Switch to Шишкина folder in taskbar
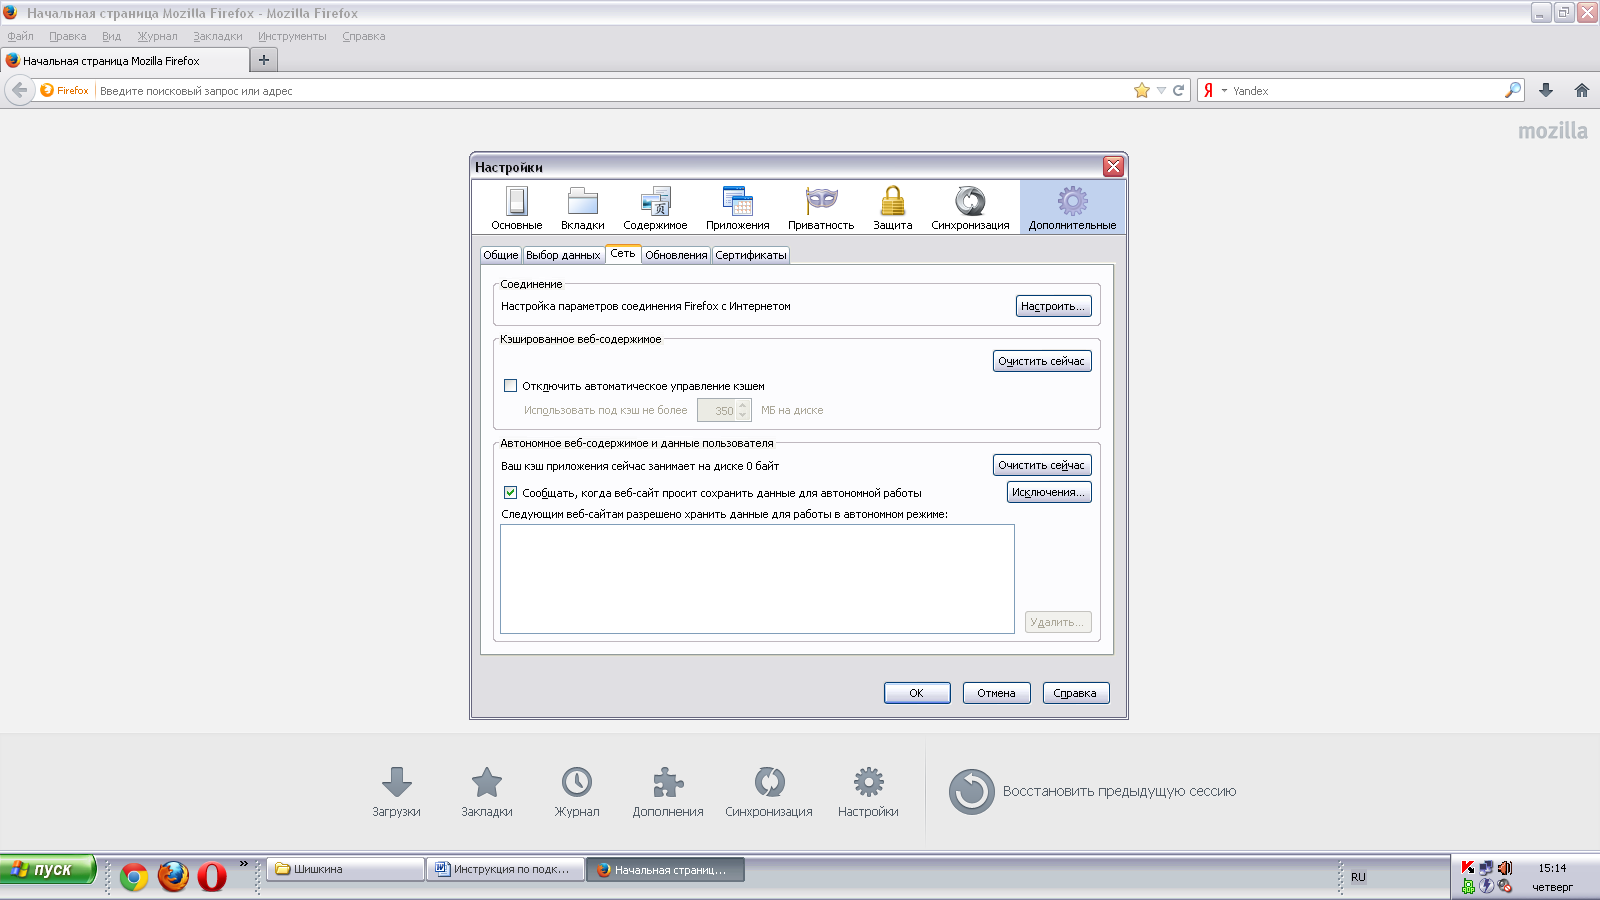Screen dimensions: 1600x900 [345, 869]
